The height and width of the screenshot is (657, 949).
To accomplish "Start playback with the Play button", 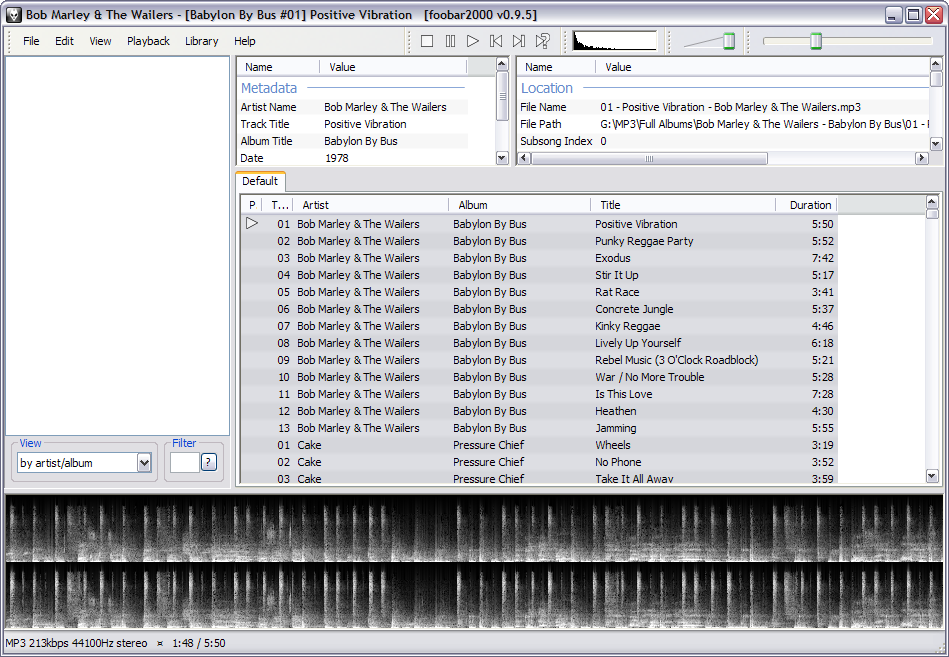I will coord(473,41).
